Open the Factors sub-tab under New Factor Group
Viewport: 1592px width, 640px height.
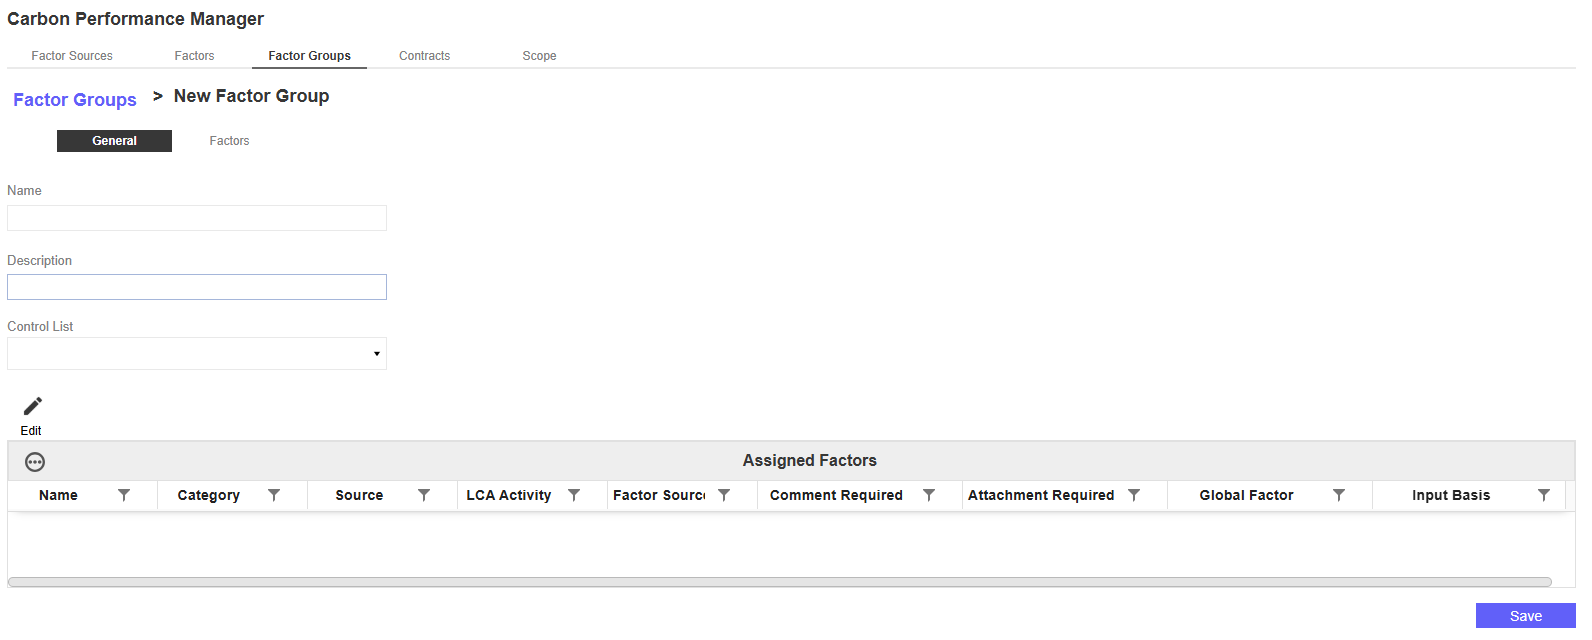pyautogui.click(x=229, y=141)
